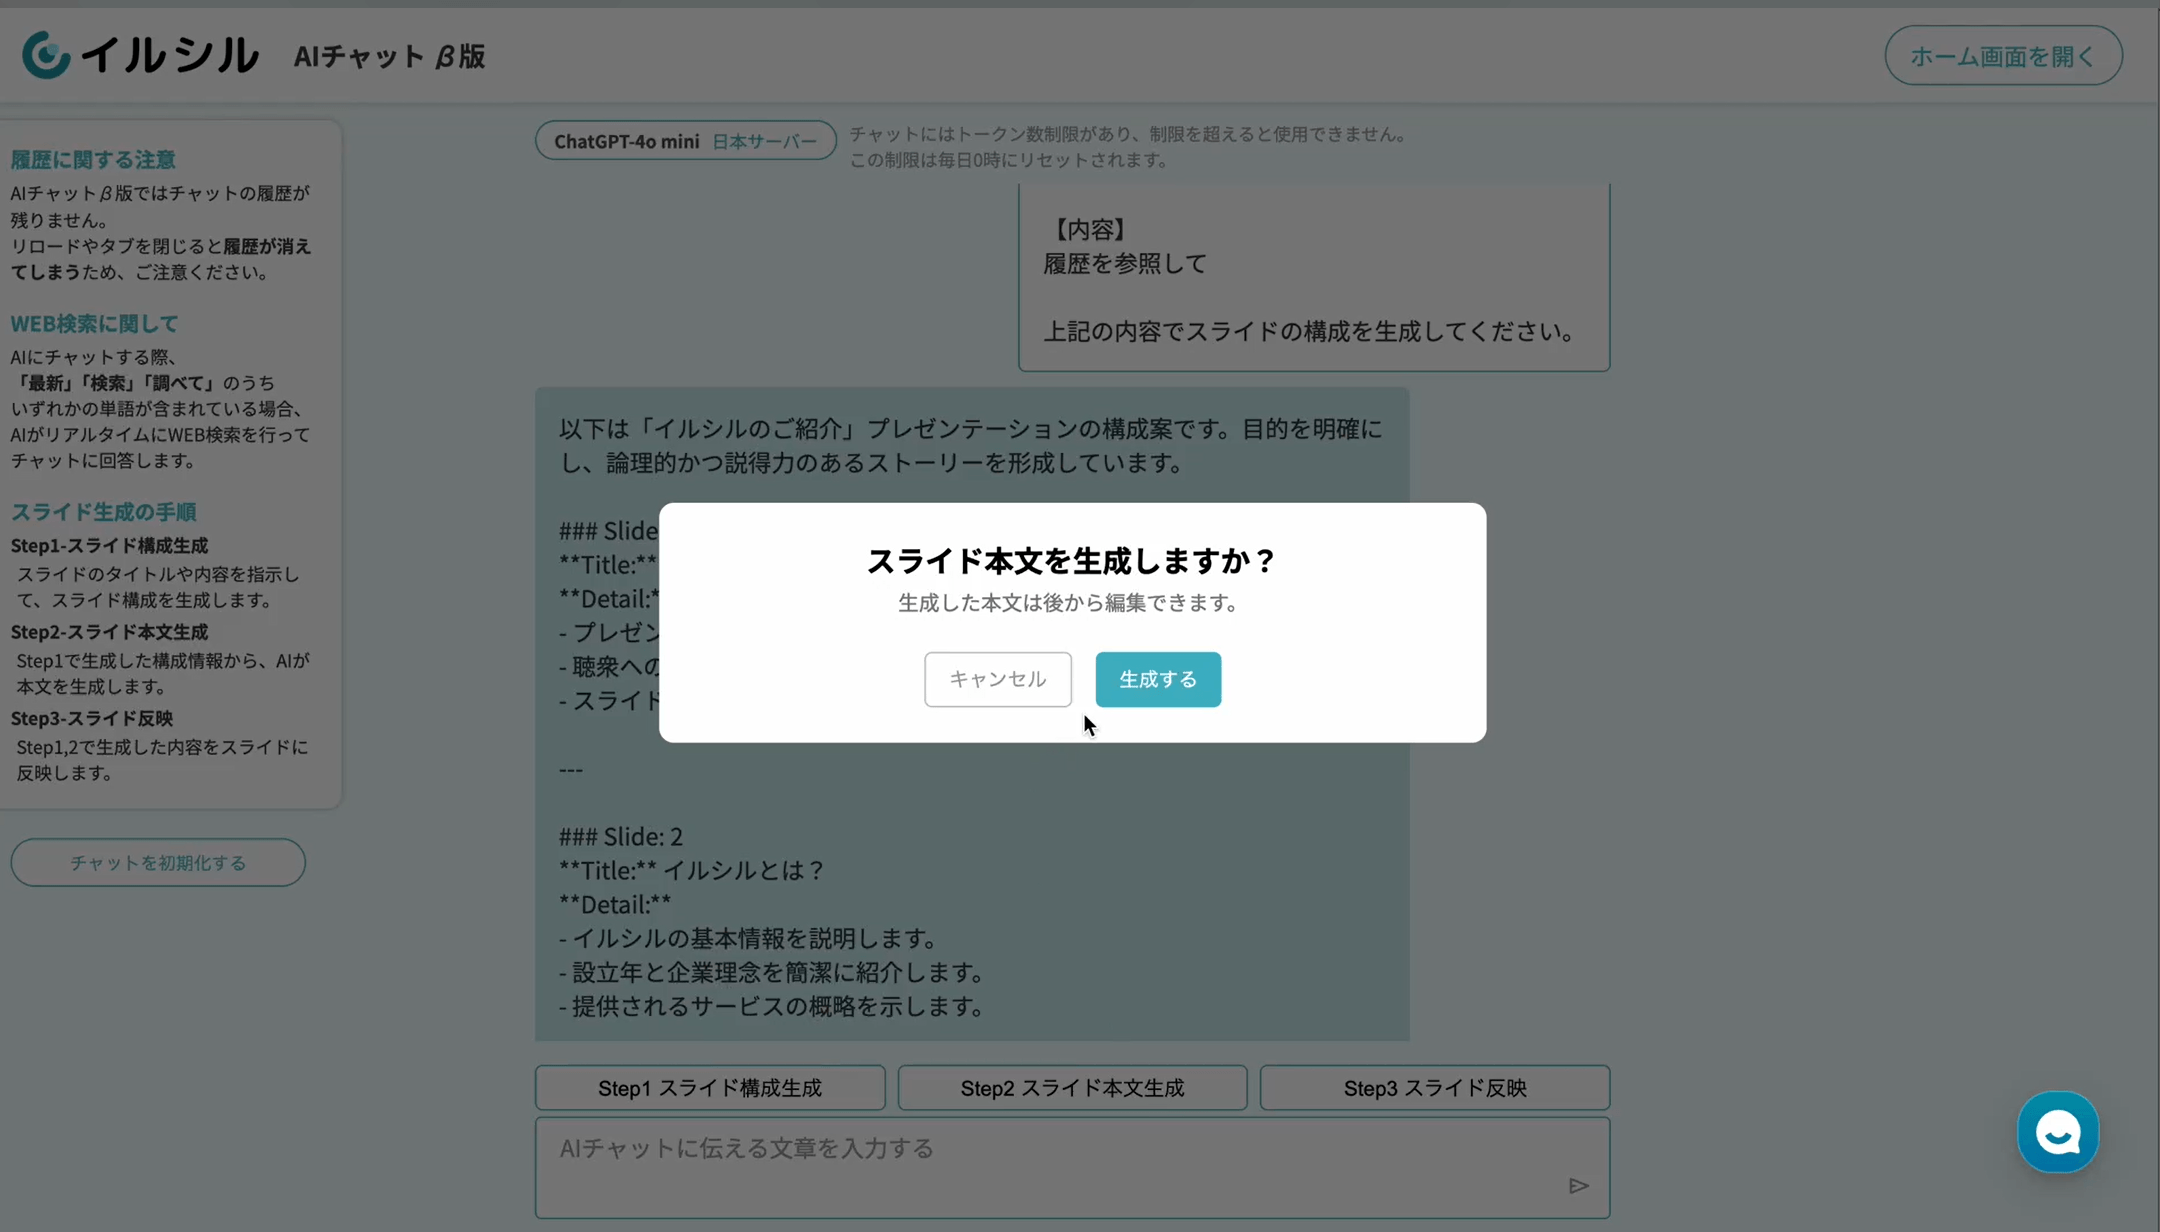Image resolution: width=2160 pixels, height=1232 pixels.
Task: Click the WEB検索に関して heading
Action: (x=94, y=324)
